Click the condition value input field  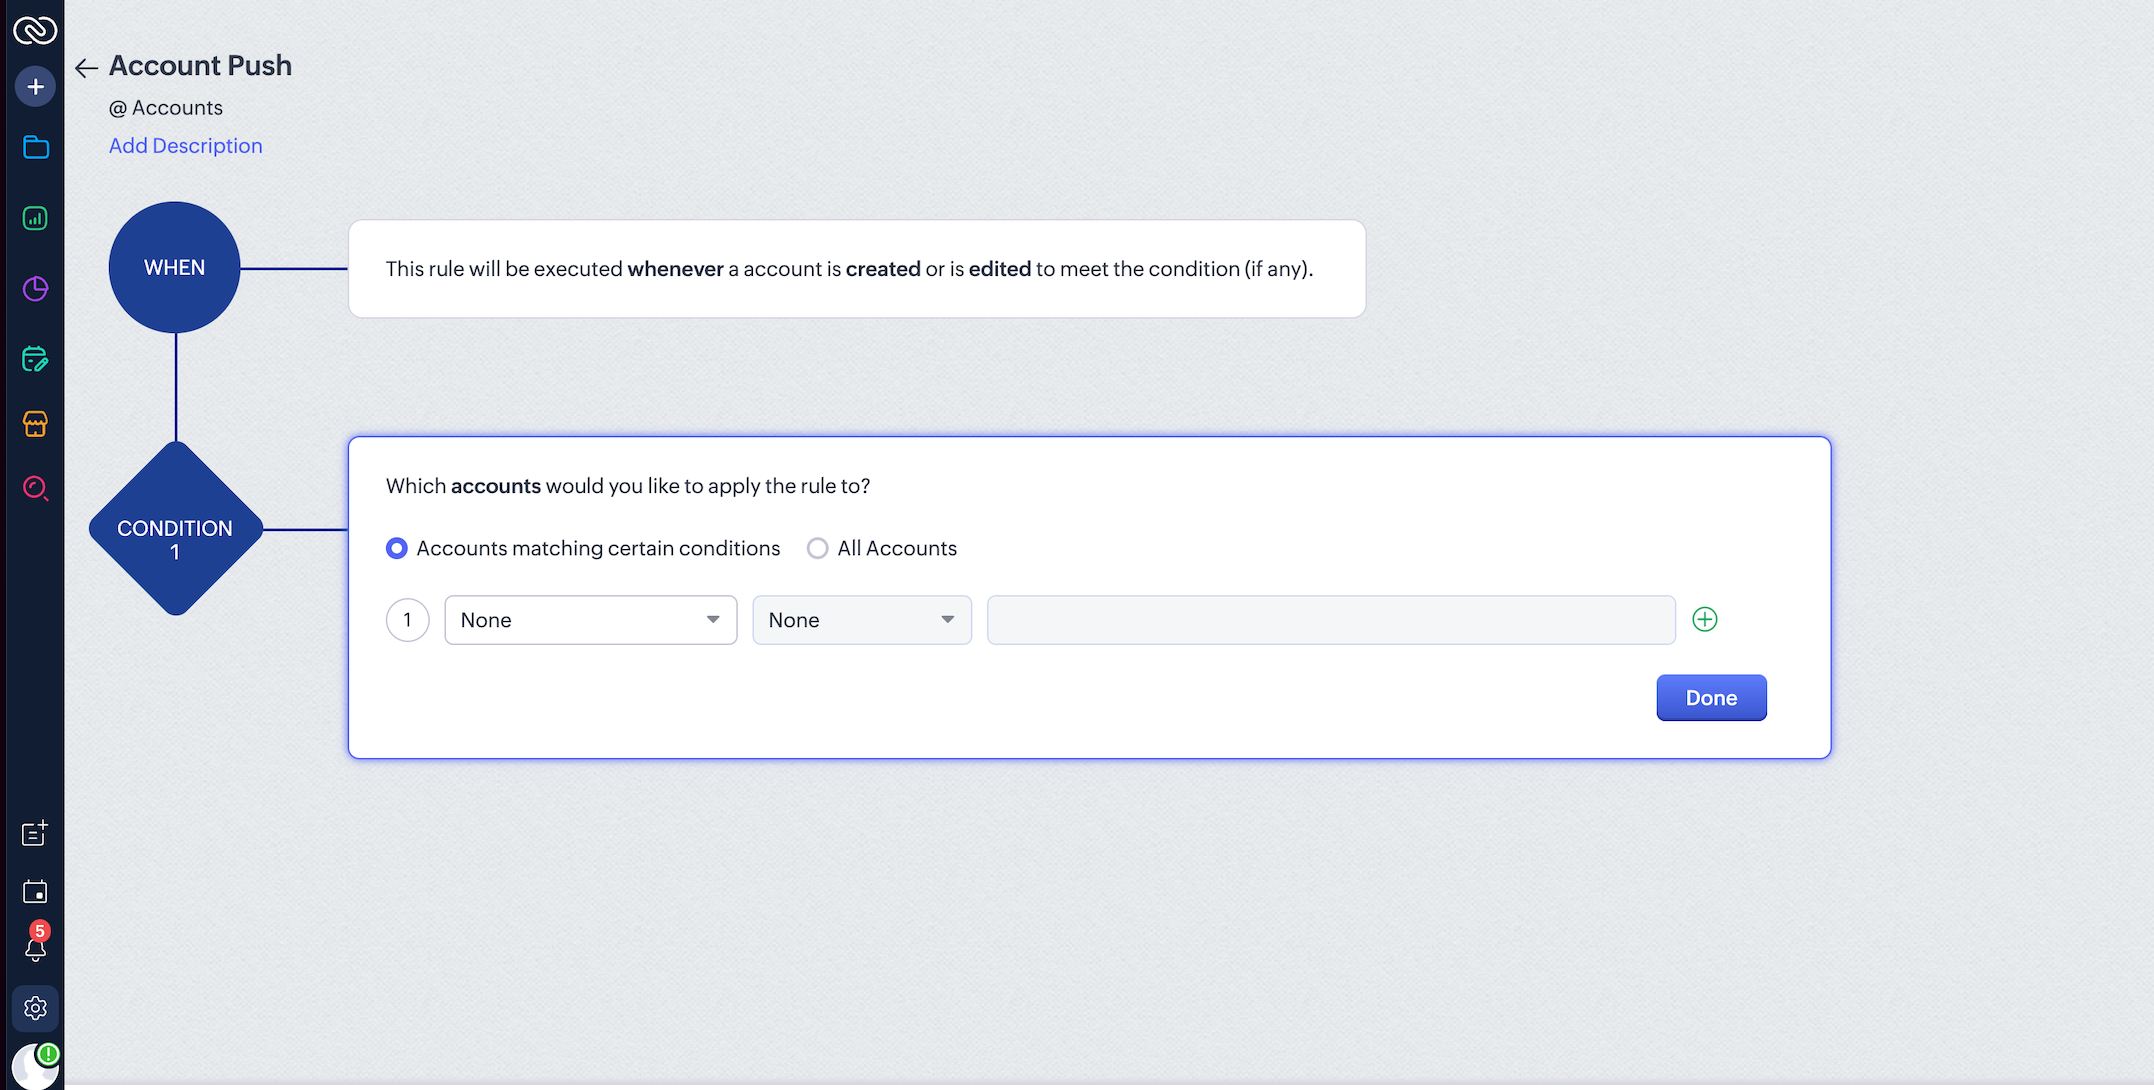point(1331,620)
